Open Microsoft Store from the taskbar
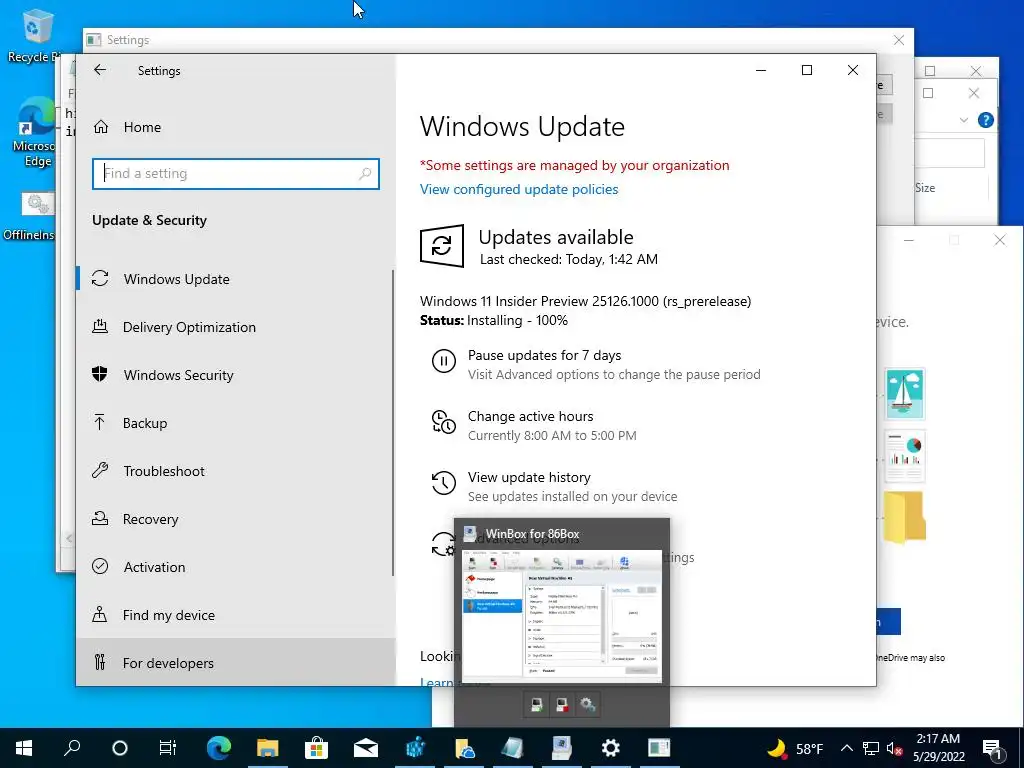Image resolution: width=1024 pixels, height=768 pixels. point(316,748)
